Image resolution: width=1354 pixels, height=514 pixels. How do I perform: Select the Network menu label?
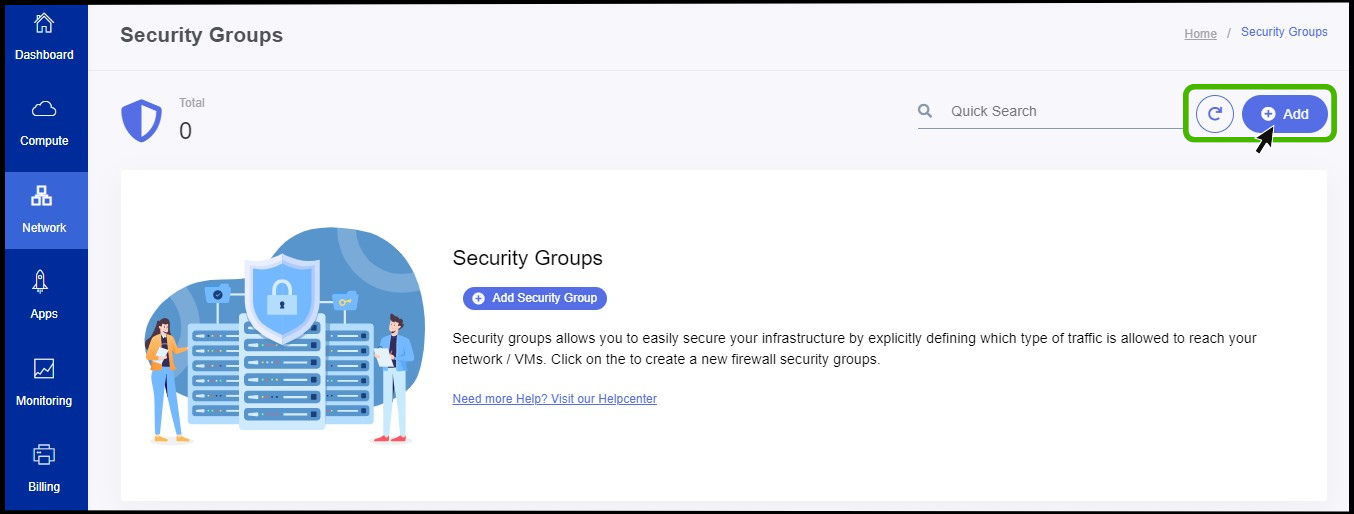pos(44,228)
